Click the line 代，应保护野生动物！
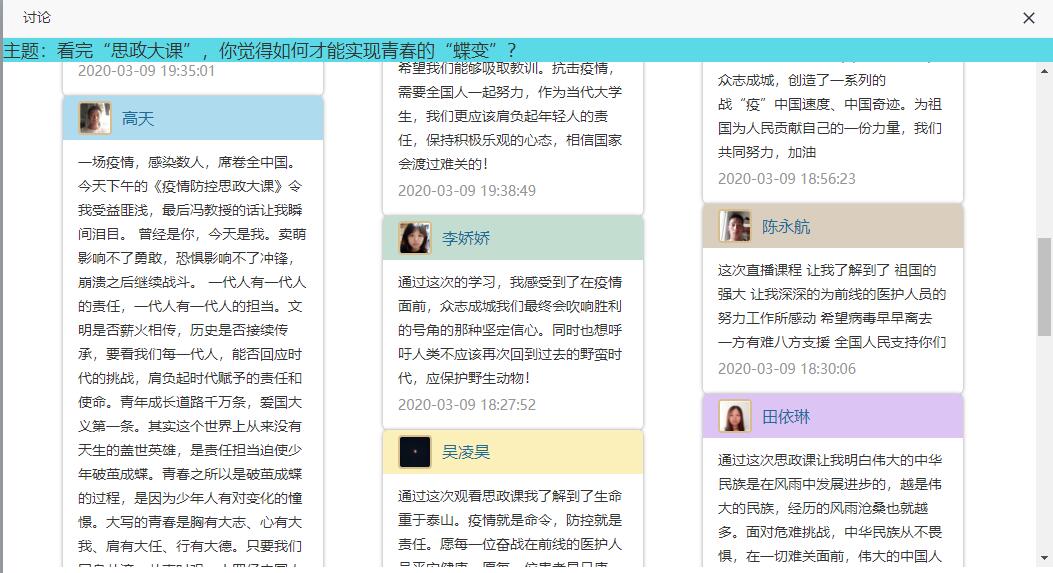 click(464, 378)
